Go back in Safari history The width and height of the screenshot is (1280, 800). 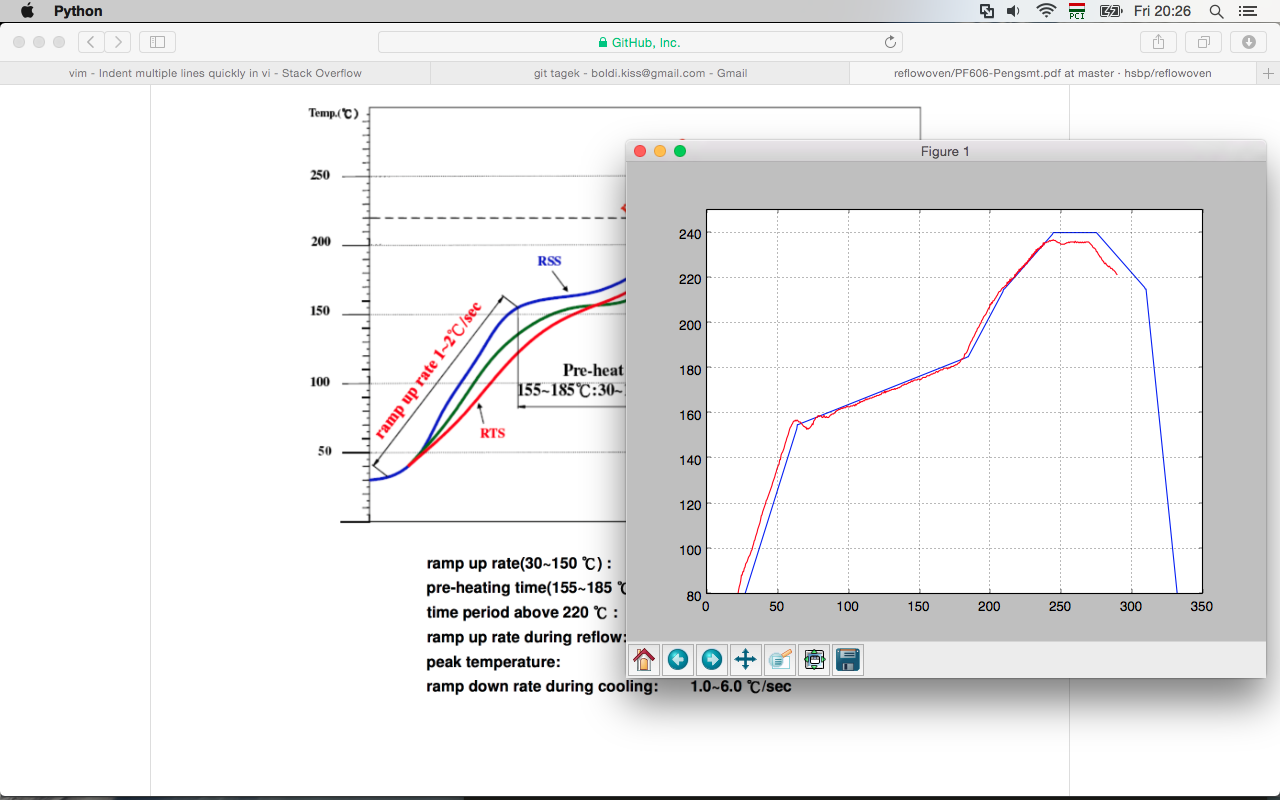pos(91,42)
